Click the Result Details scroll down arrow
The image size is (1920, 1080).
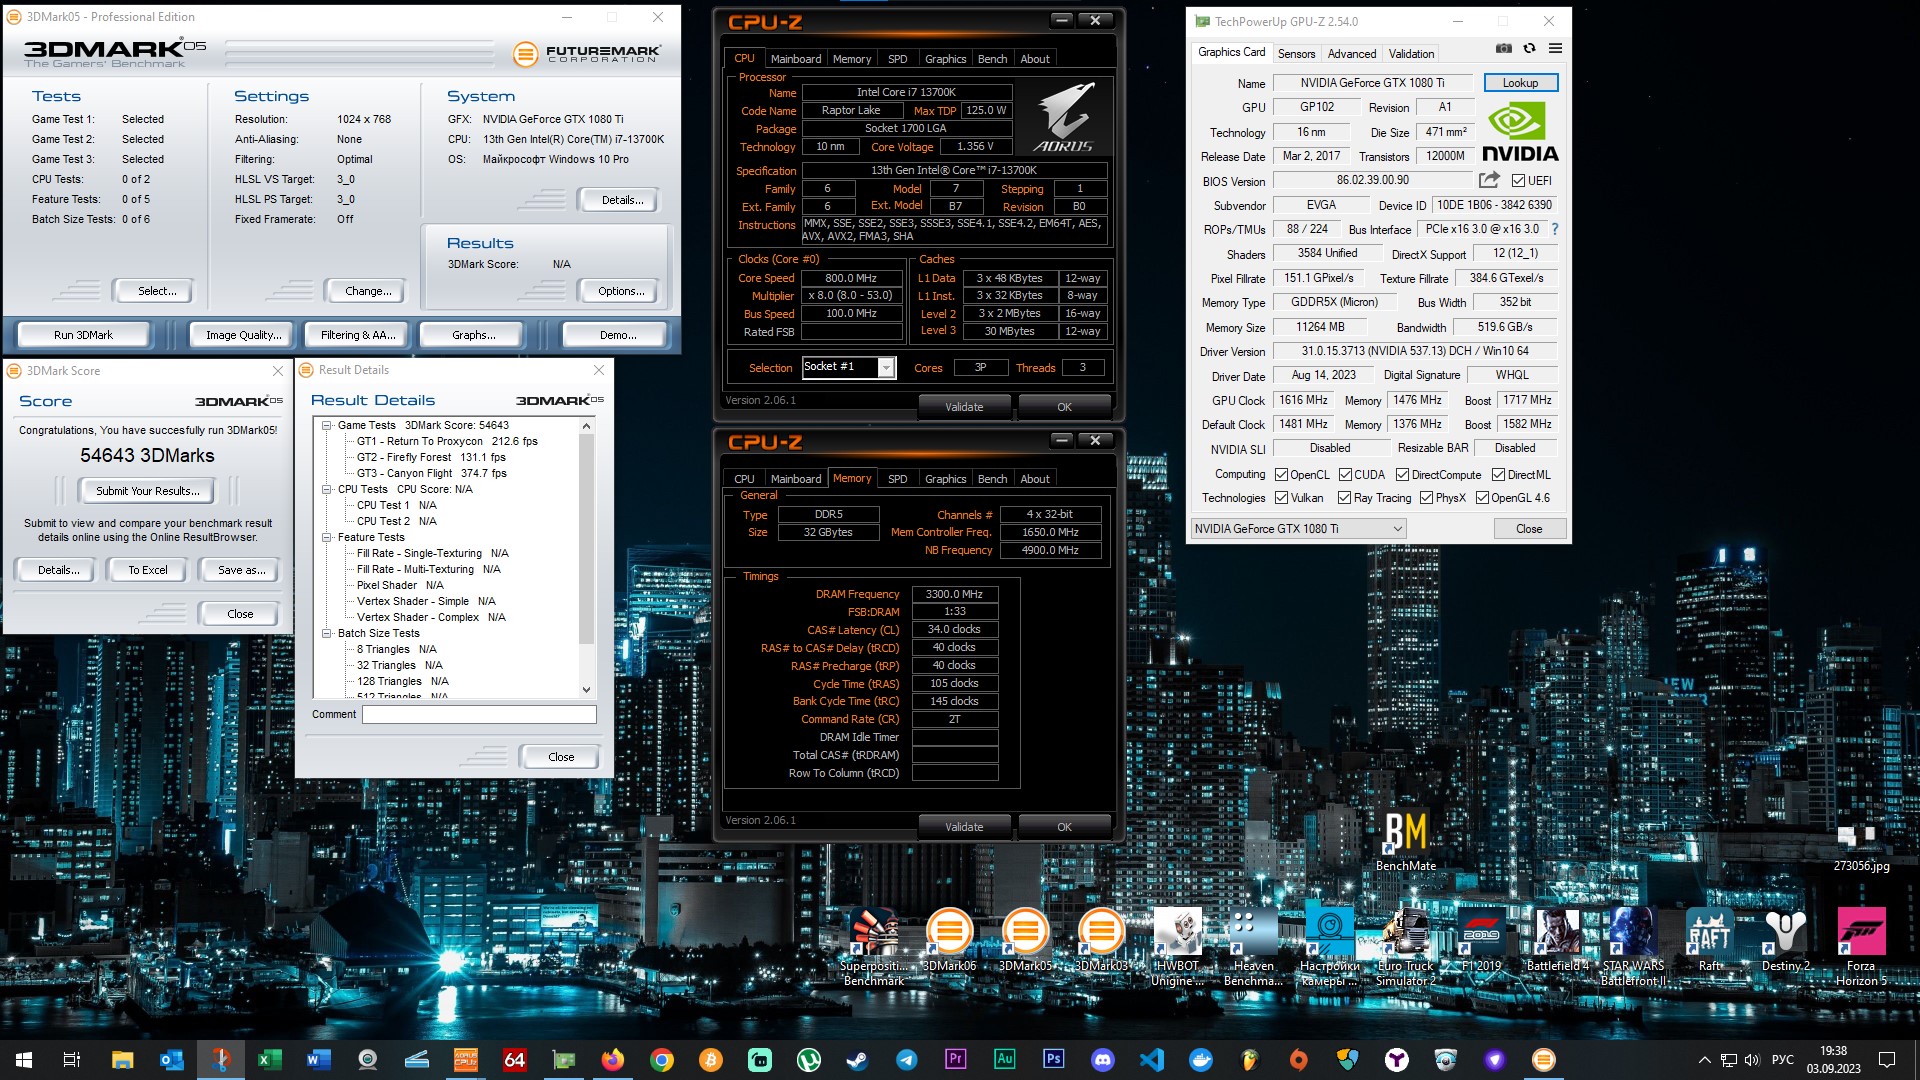coord(586,690)
